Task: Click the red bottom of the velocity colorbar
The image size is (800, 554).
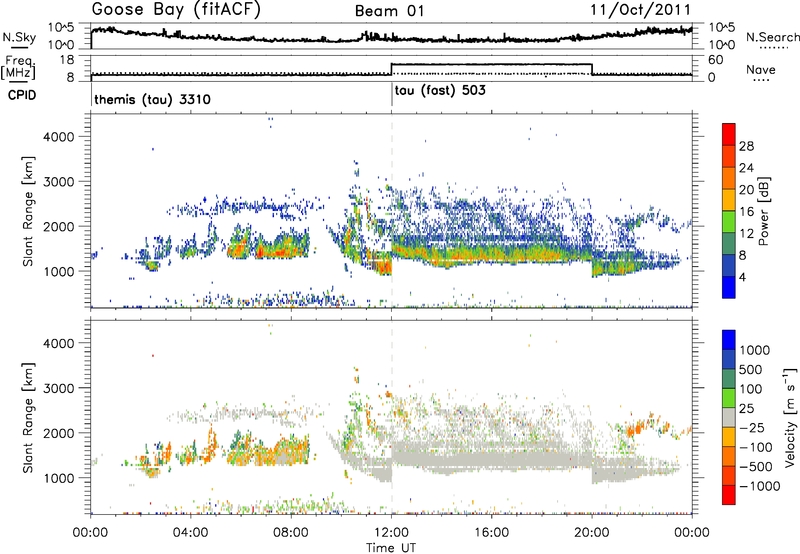Action: point(729,495)
